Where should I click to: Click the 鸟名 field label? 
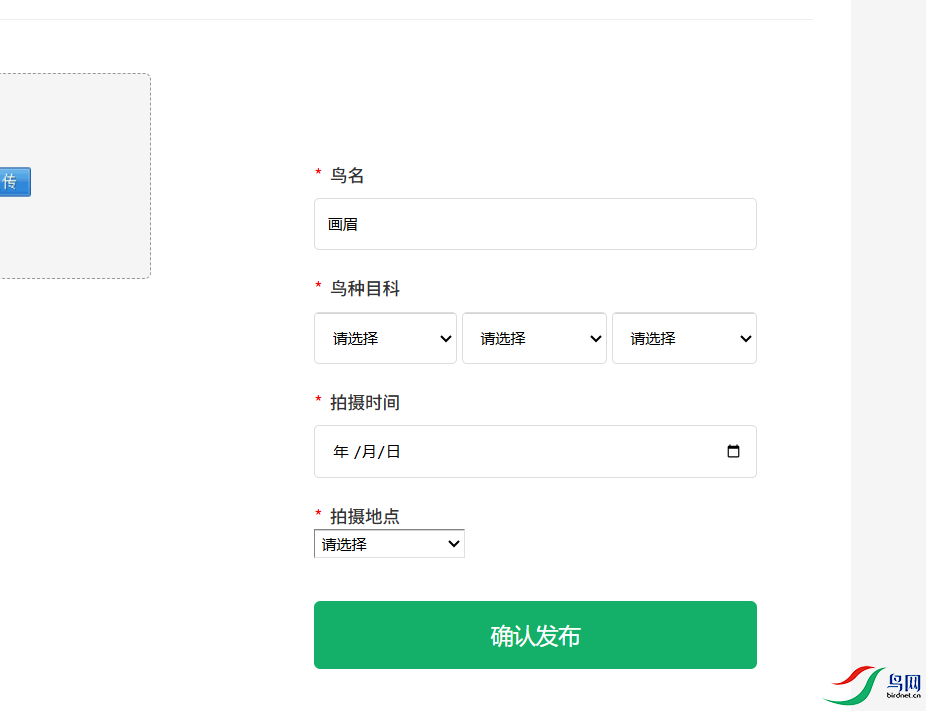tap(345, 175)
